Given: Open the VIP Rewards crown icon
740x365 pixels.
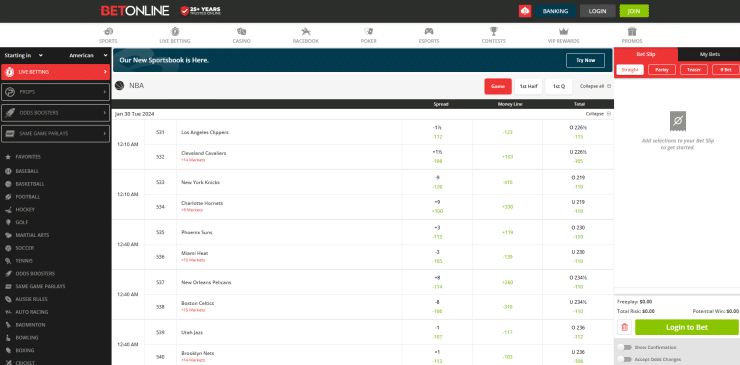Looking at the screenshot, I should click(x=563, y=32).
